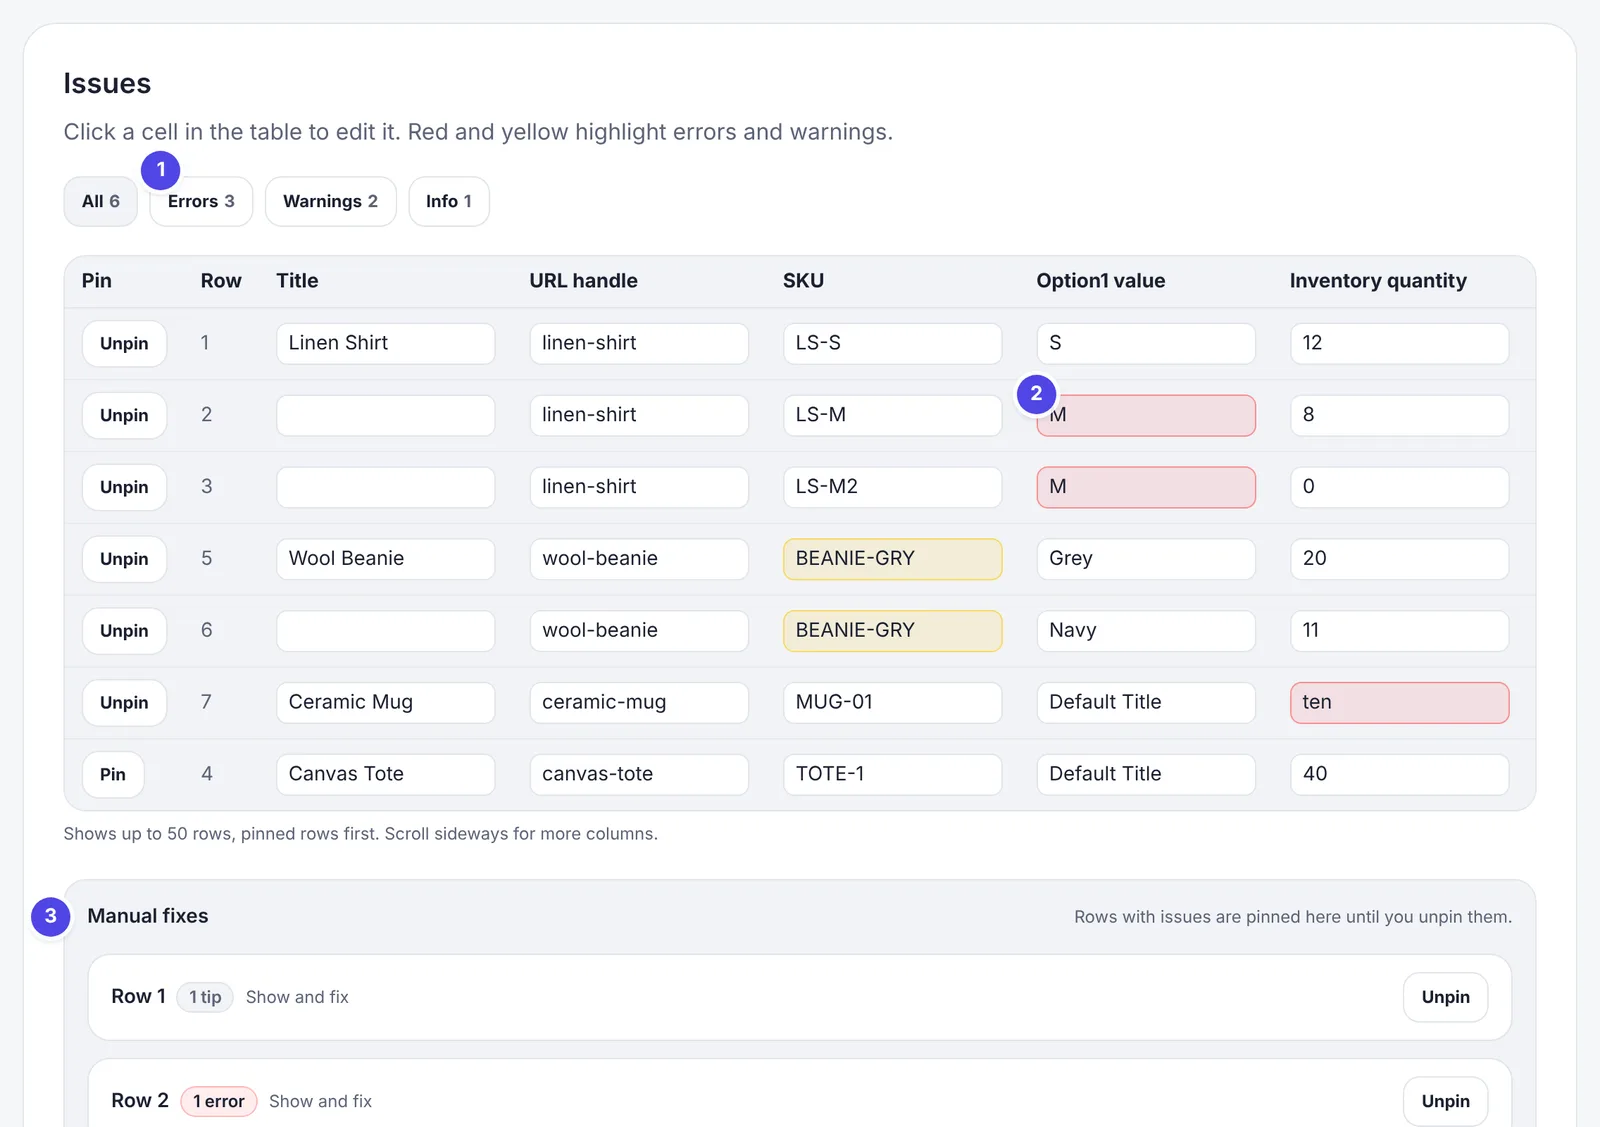Edit the LS-S SKU field
This screenshot has height=1127, width=1600.
click(x=893, y=343)
